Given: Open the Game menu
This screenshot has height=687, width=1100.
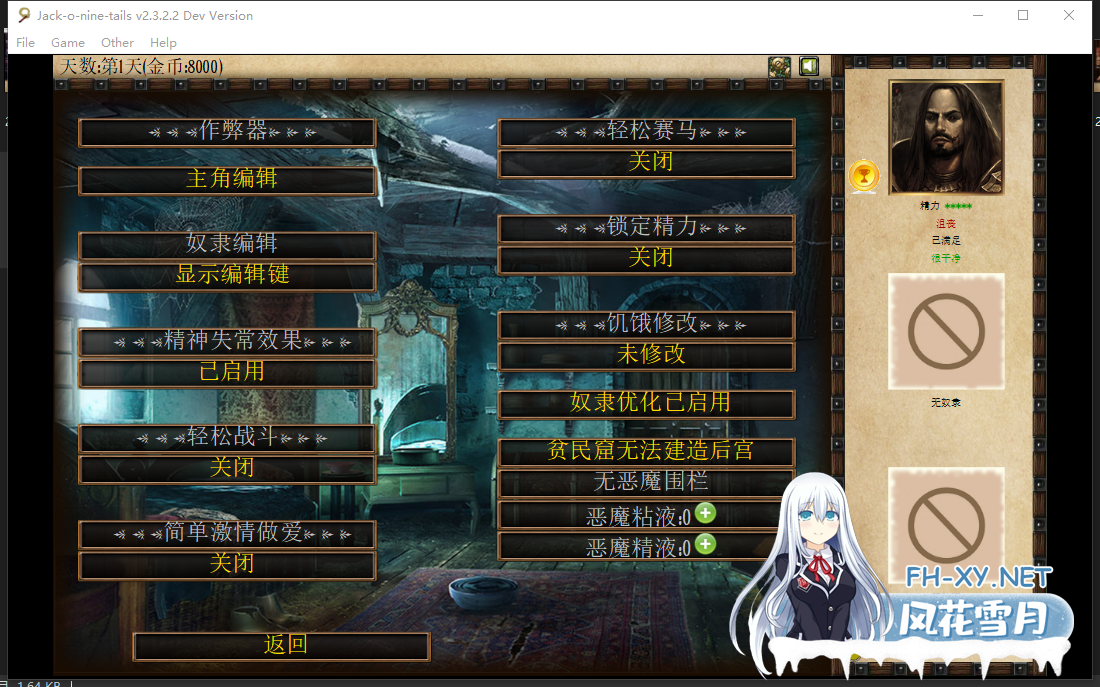Looking at the screenshot, I should point(68,43).
